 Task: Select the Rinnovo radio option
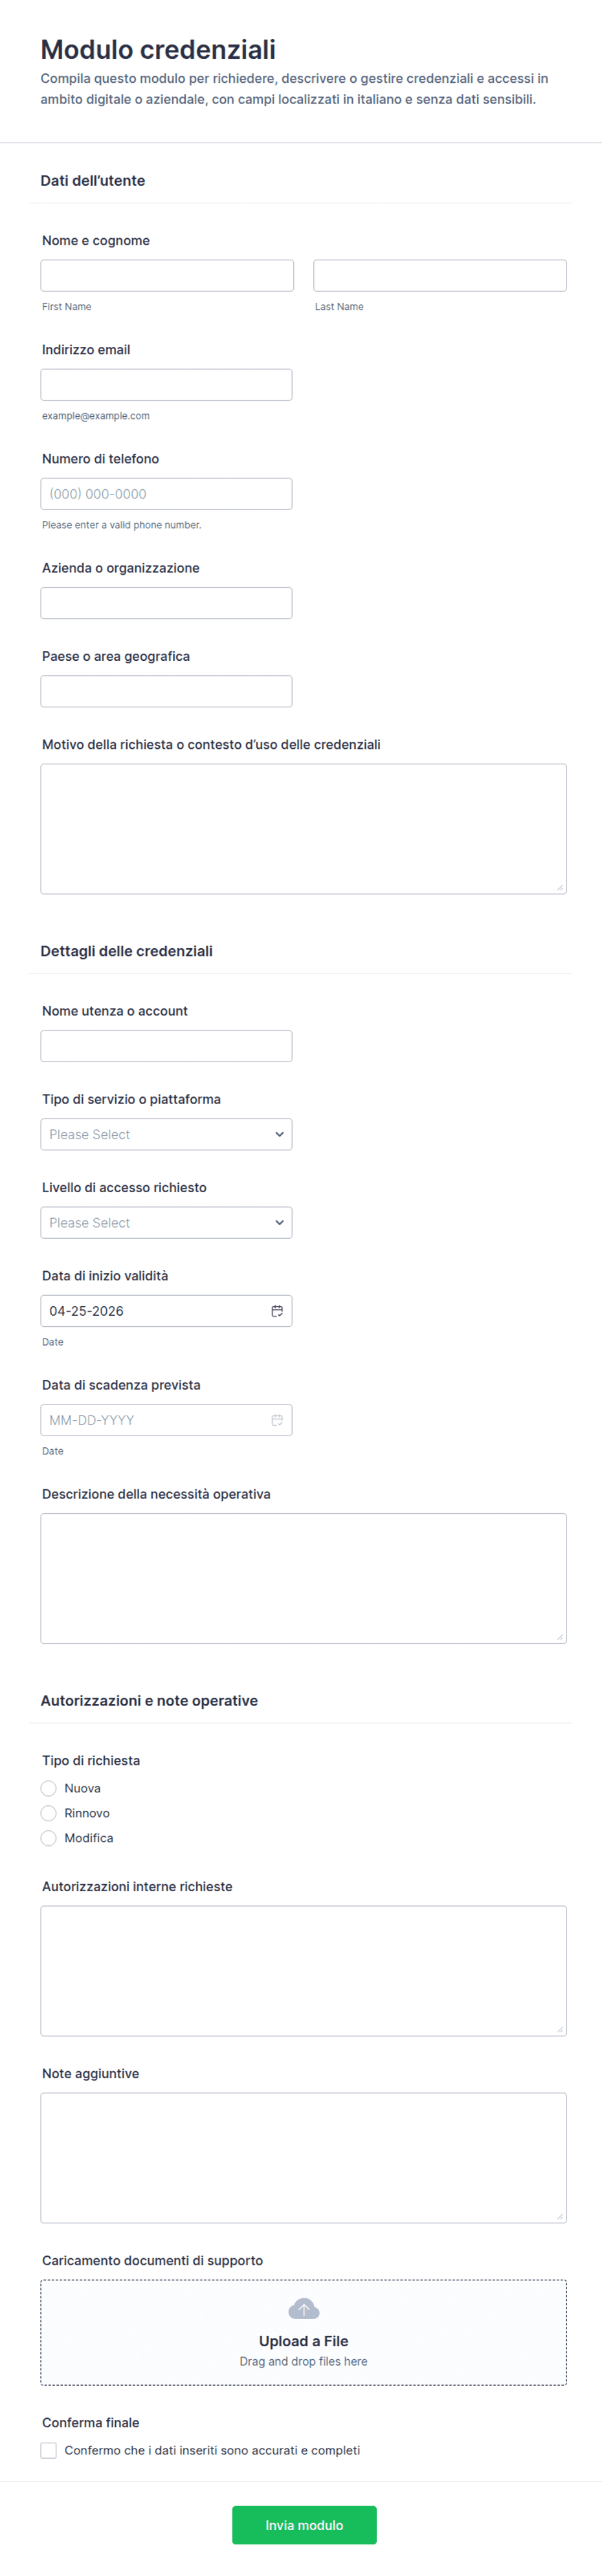(49, 1813)
